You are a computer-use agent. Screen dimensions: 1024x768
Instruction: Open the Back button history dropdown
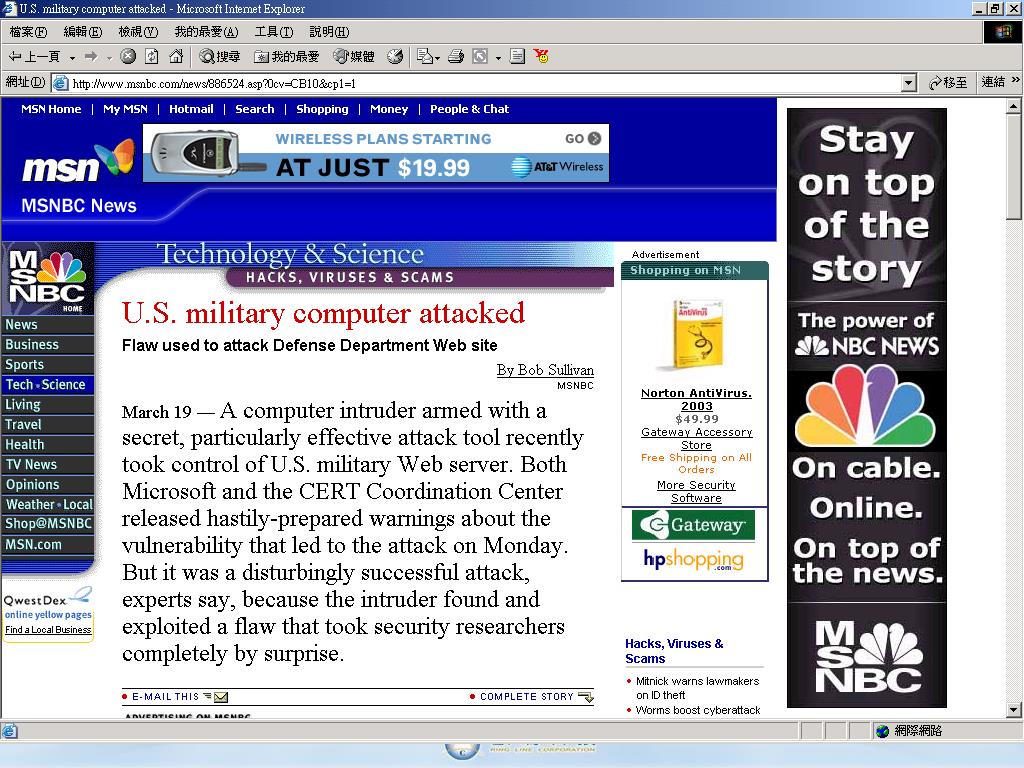72,57
